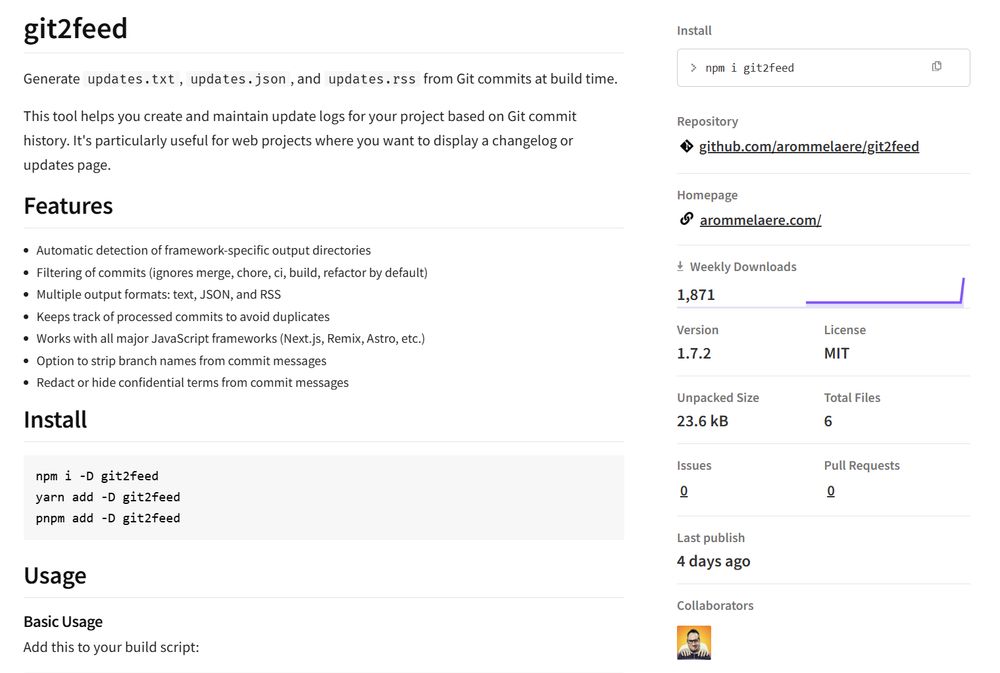Click the terminal prompt chevron before npm i

click(x=693, y=68)
